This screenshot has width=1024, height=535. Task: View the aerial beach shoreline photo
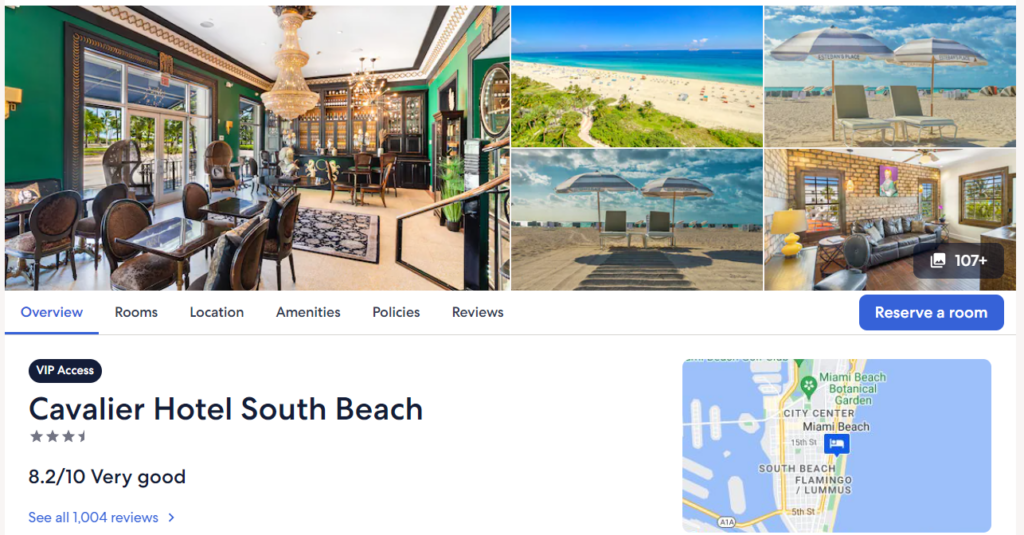(x=637, y=76)
